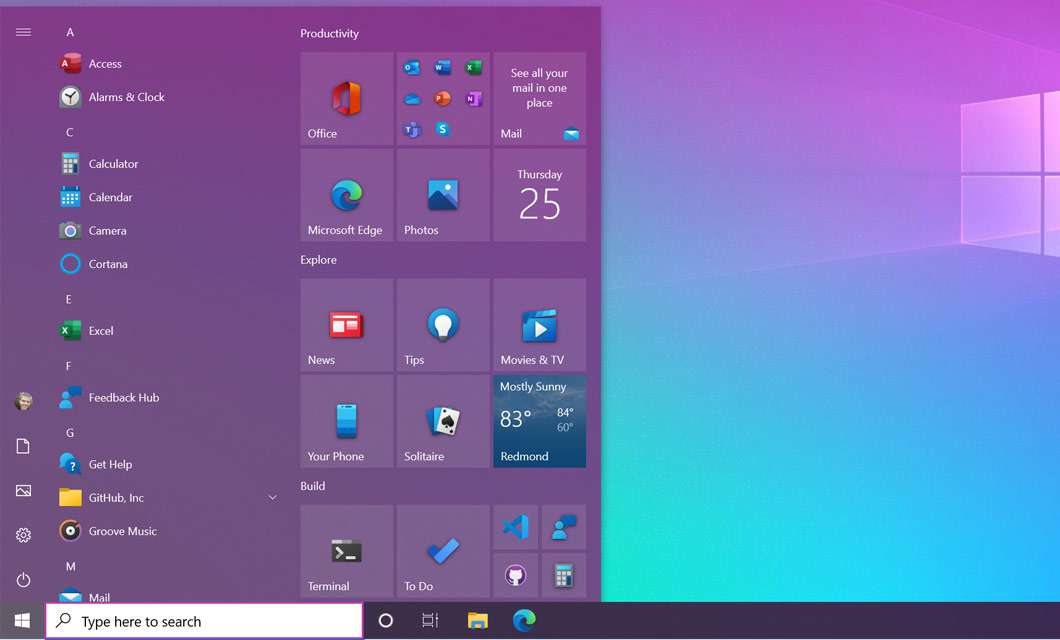The height and width of the screenshot is (640, 1060).
Task: Open the Thursday 25 calendar tile
Action: (539, 195)
